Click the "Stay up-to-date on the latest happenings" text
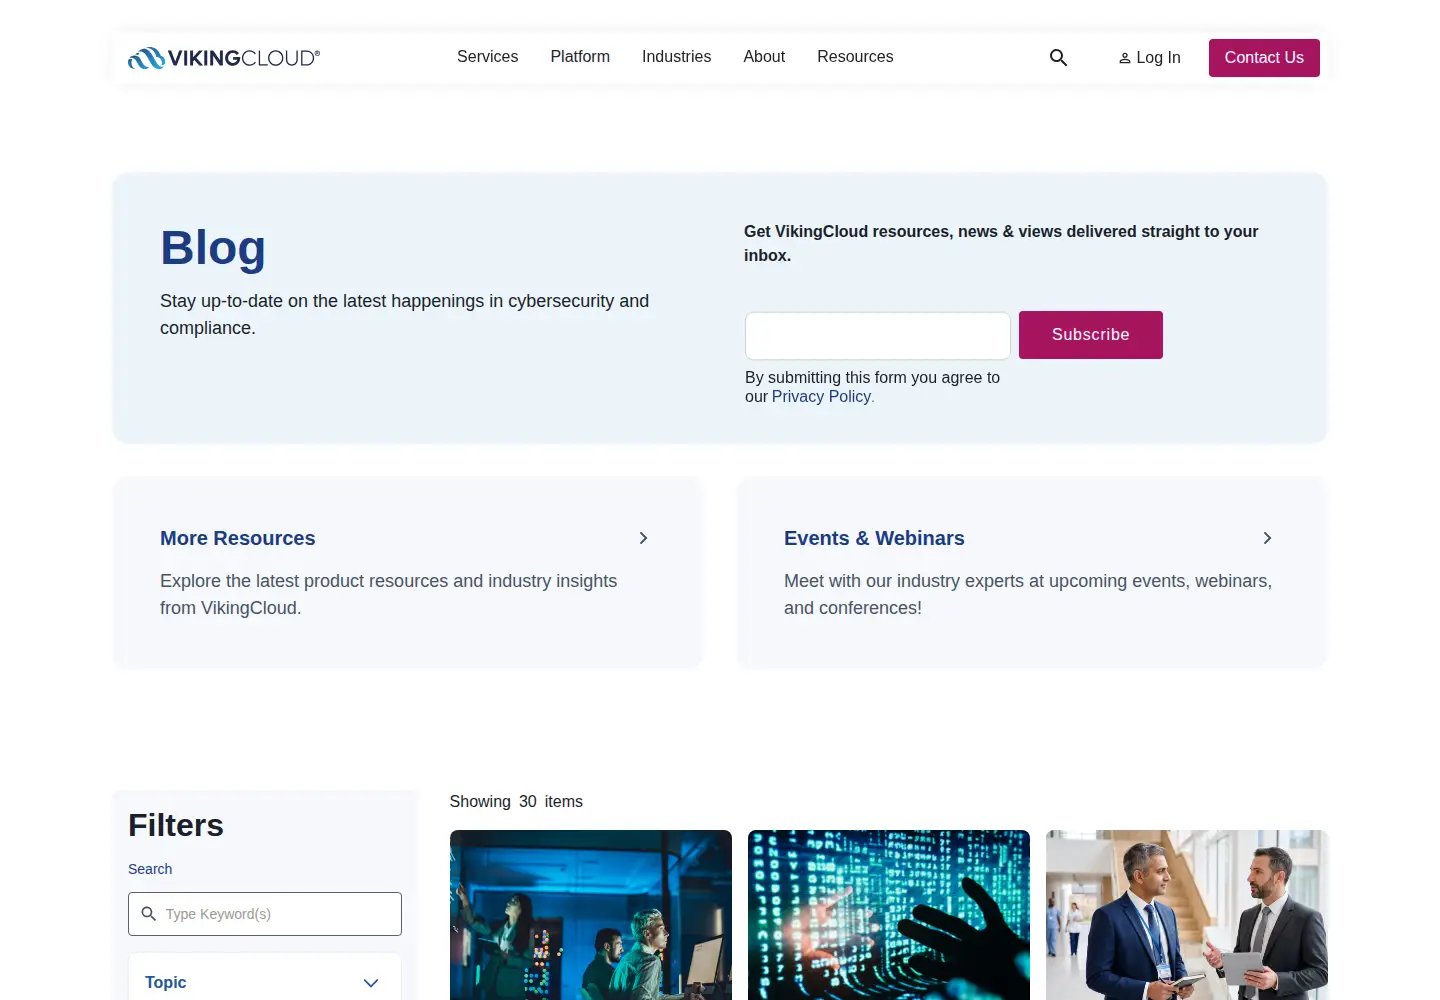1440x1000 pixels. click(404, 314)
